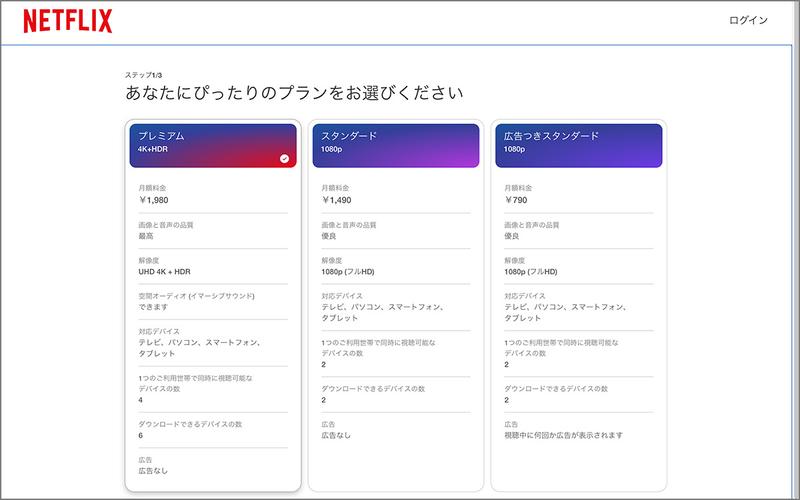Select the プレミアム plan header
This screenshot has width=800, height=500.
(x=213, y=145)
